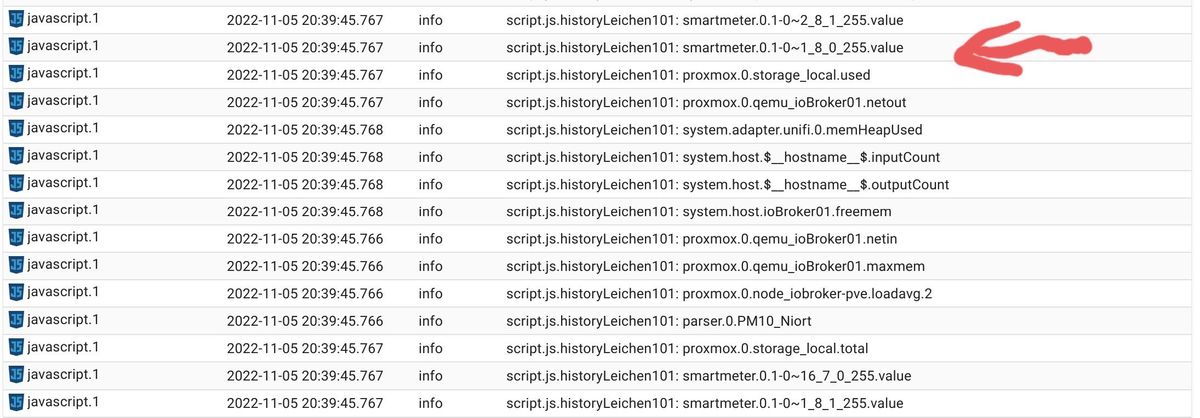
Task: Click the info severity on the memHeapUsed row
Action: point(430,129)
